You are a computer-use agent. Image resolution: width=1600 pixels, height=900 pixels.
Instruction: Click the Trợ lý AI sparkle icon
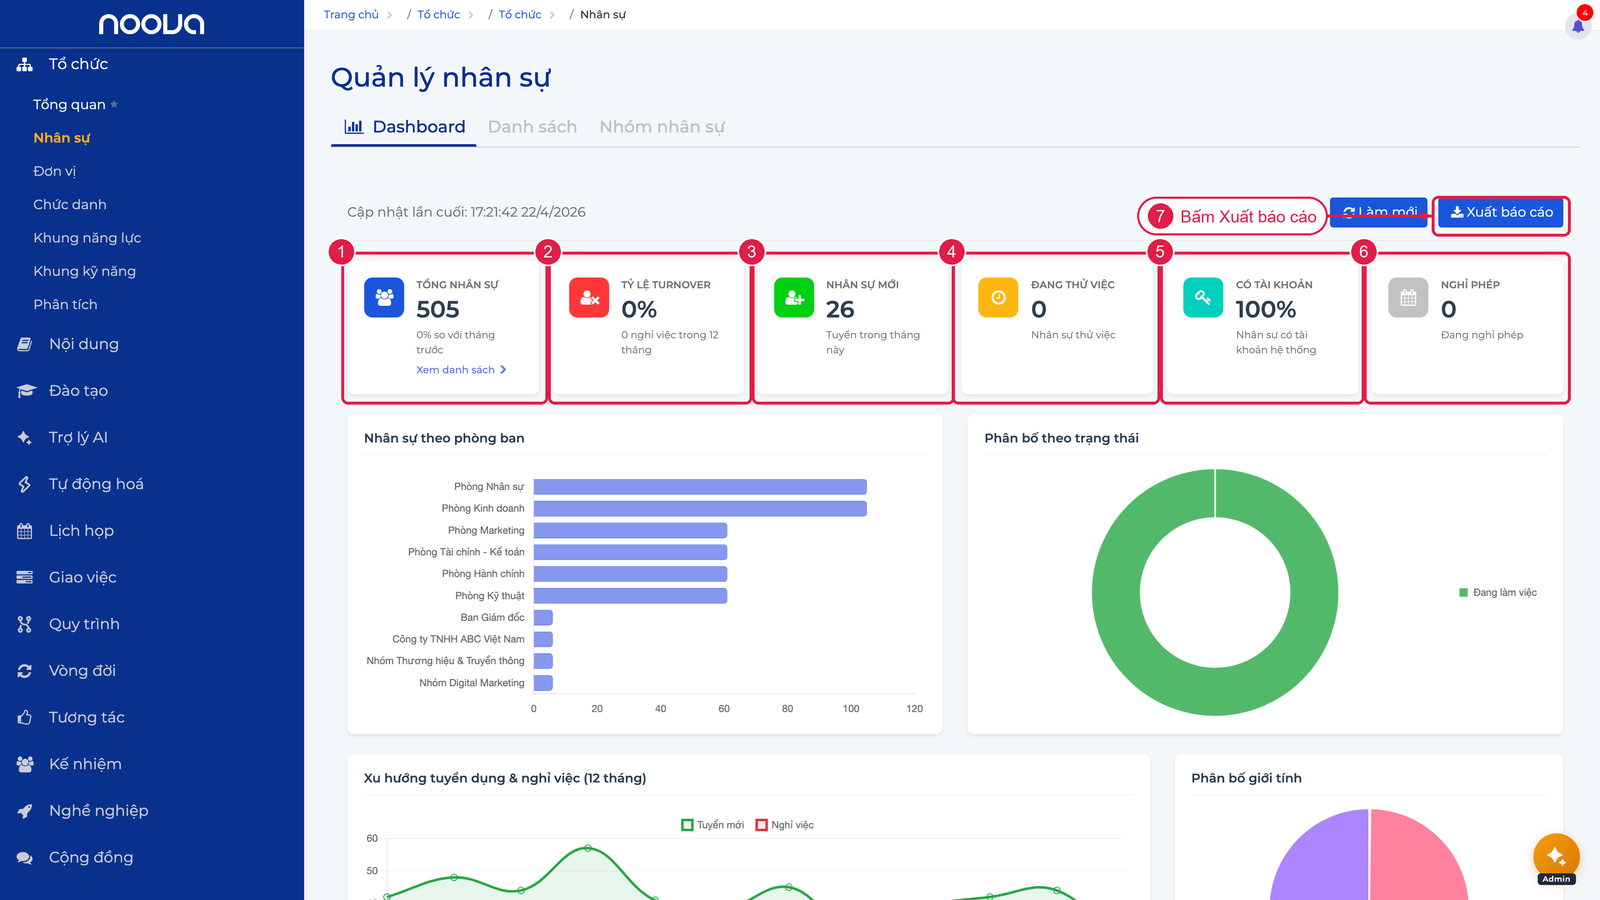25,438
